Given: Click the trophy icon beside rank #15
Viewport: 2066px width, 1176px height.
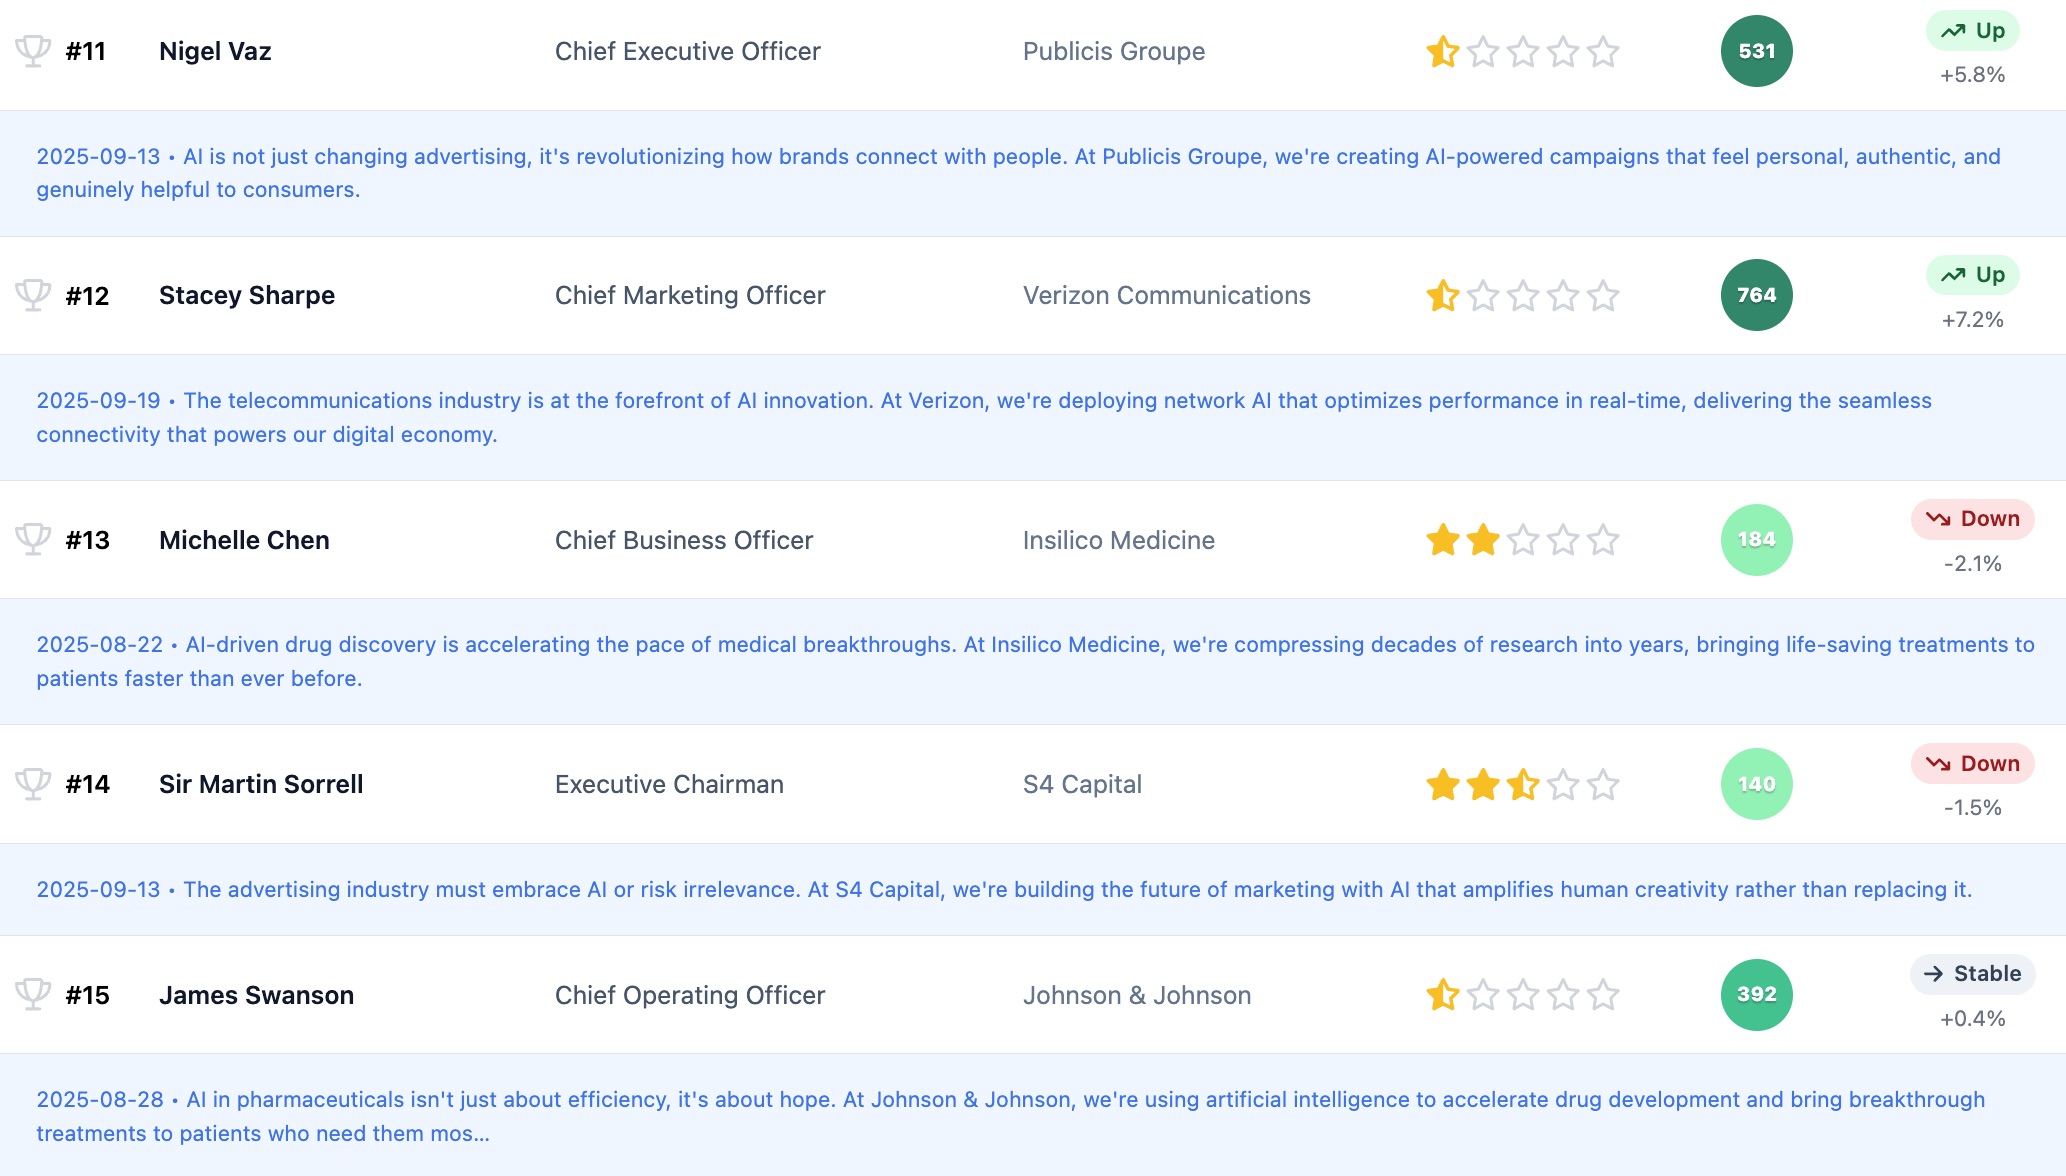Looking at the screenshot, I should [33, 994].
